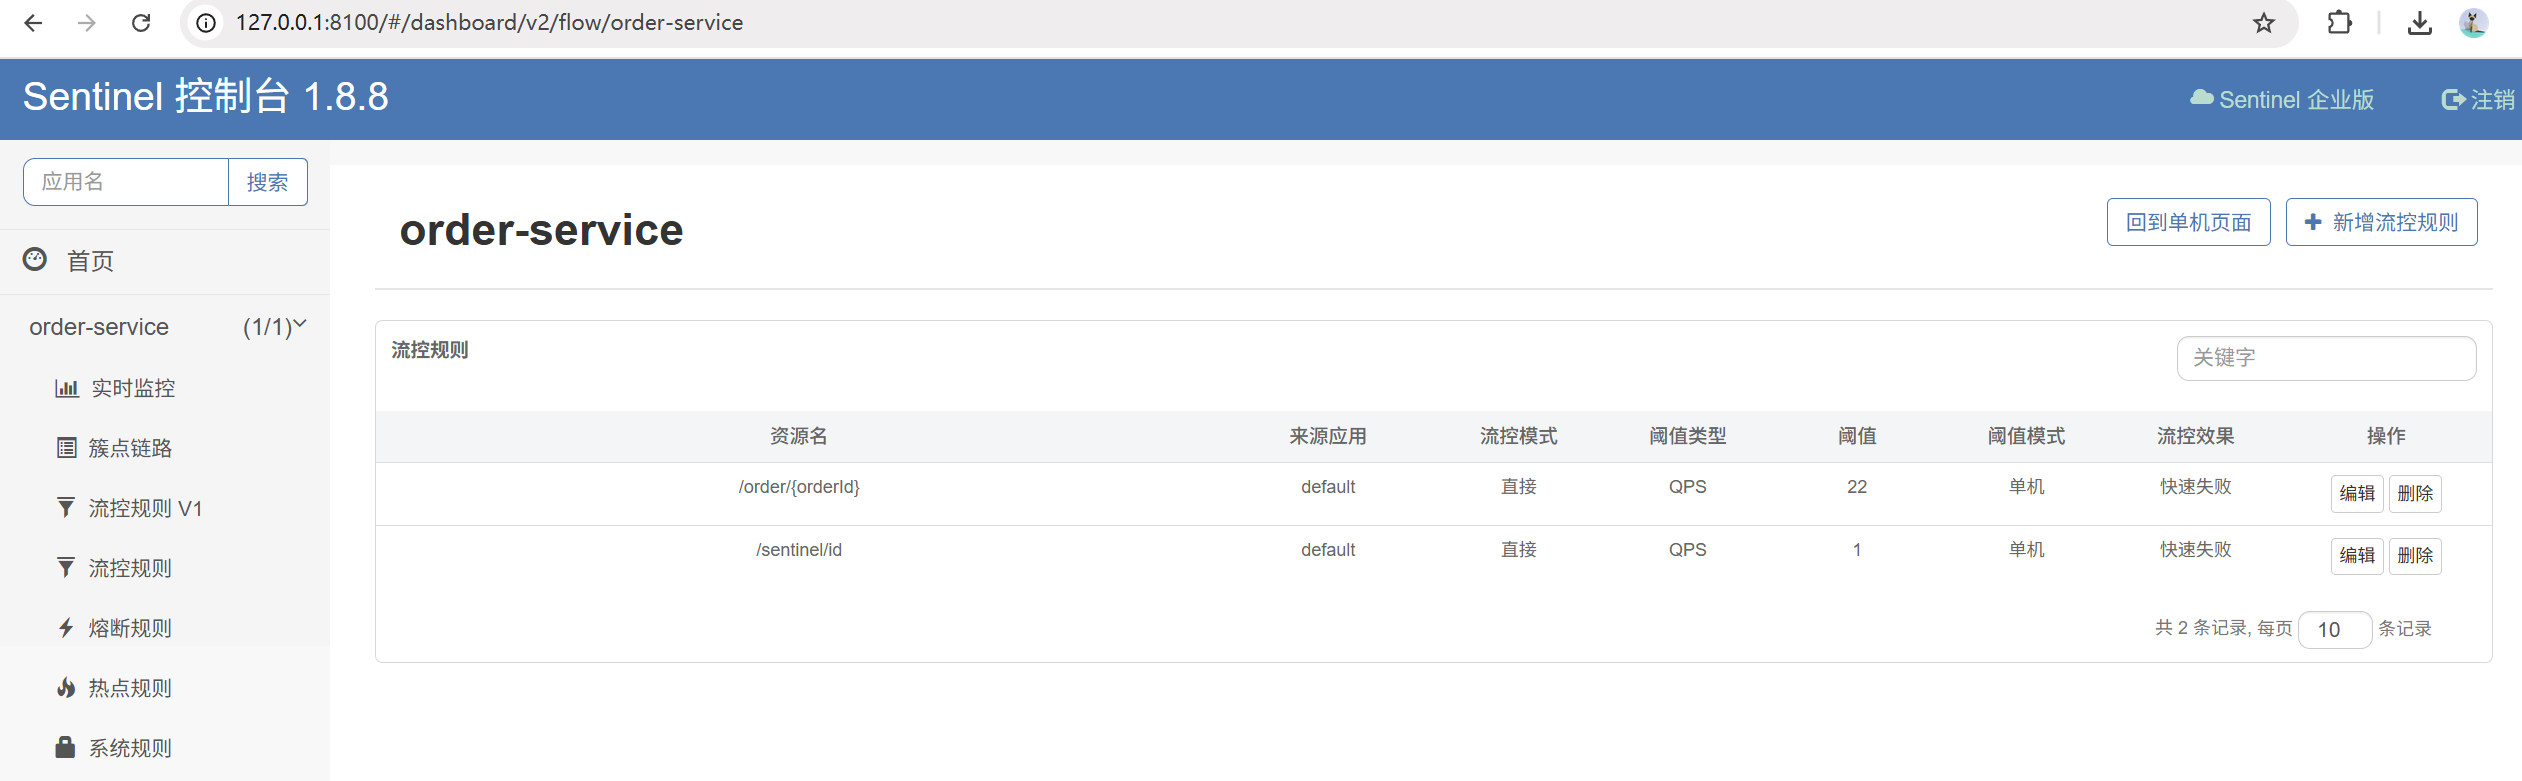Click resource name /sentinel/id

tap(799, 550)
